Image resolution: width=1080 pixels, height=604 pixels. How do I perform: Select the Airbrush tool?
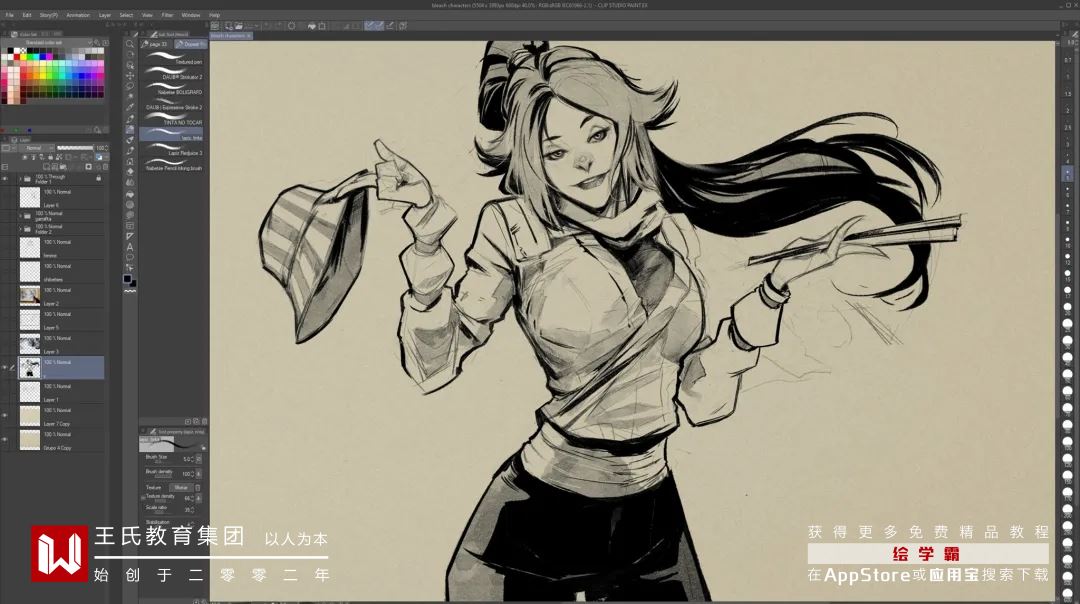click(x=129, y=150)
